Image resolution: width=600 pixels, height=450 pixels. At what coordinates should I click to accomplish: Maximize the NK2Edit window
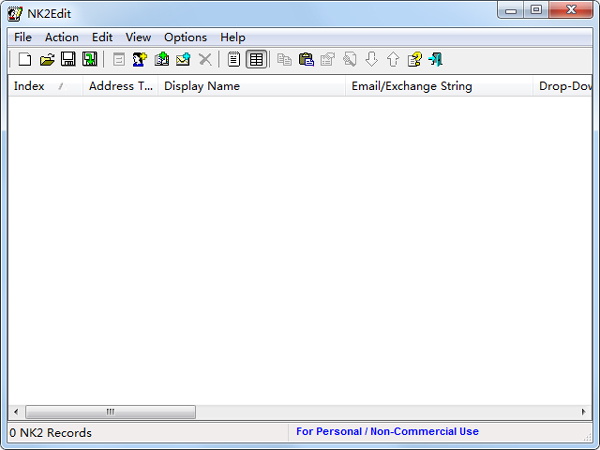(x=536, y=10)
